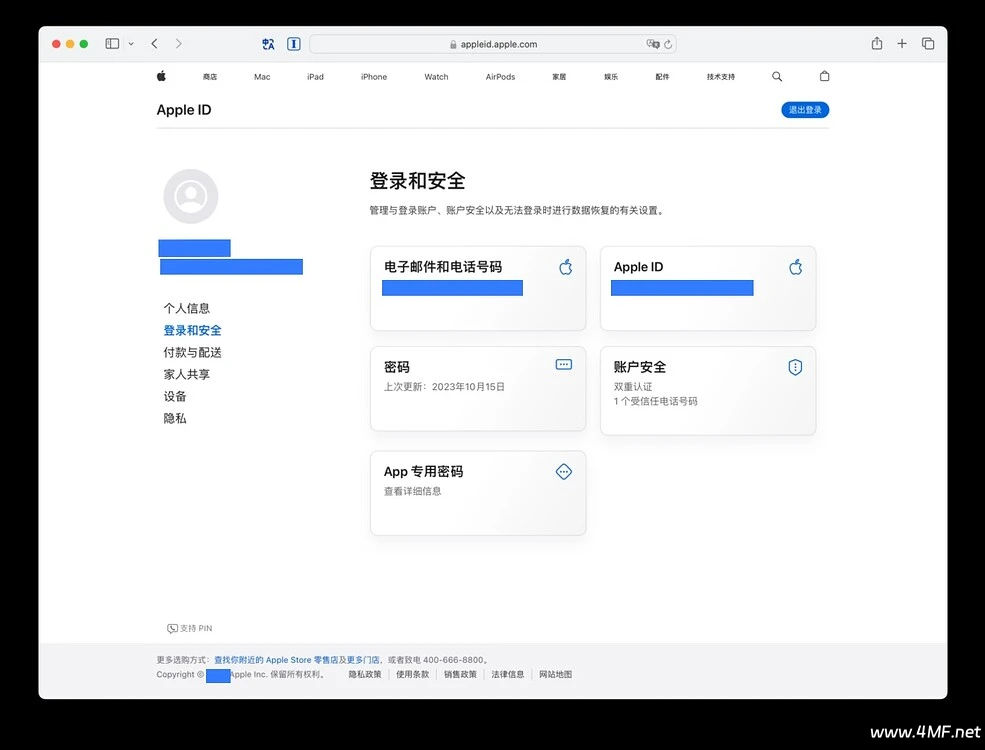
Task: Open the 隐私政策 footer link
Action: click(x=365, y=674)
